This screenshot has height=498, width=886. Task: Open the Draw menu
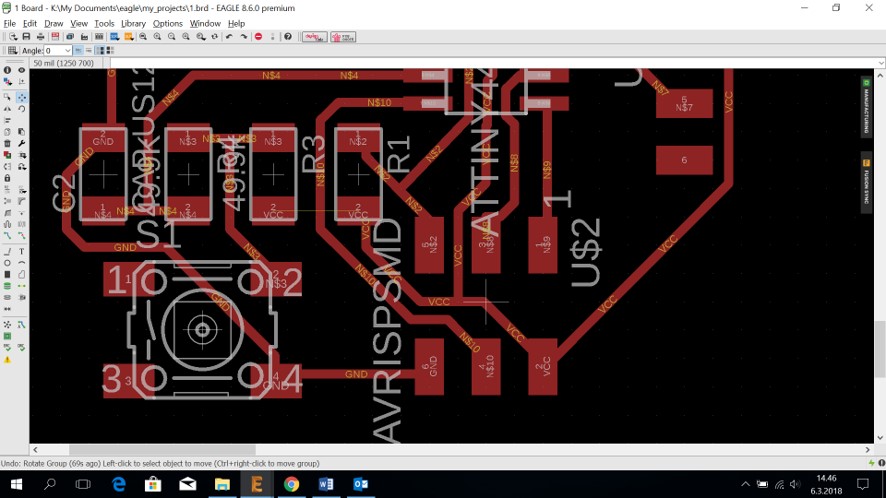coord(54,23)
